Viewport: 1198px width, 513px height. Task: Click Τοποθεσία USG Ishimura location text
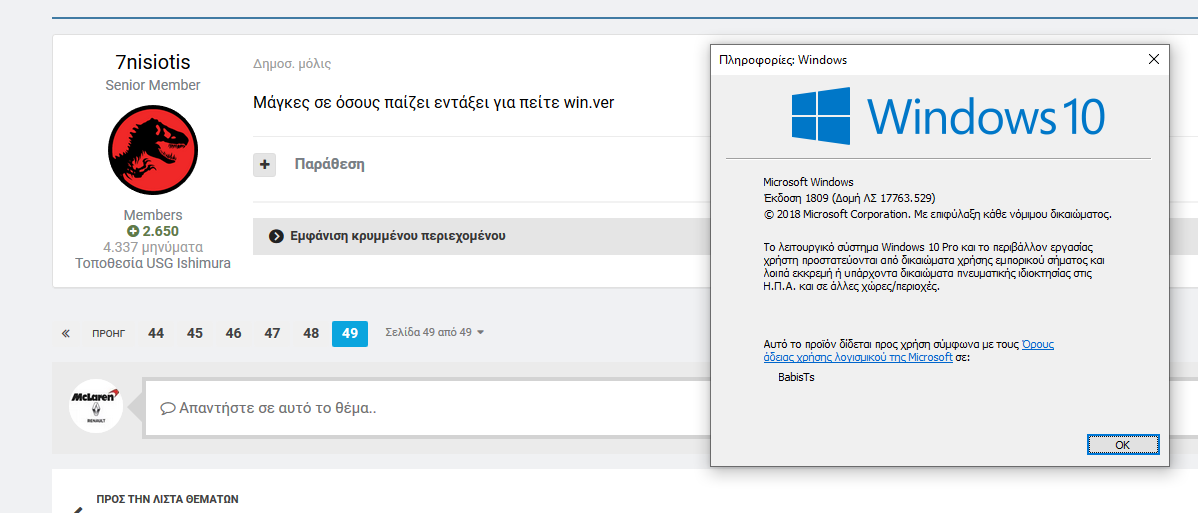[x=153, y=263]
